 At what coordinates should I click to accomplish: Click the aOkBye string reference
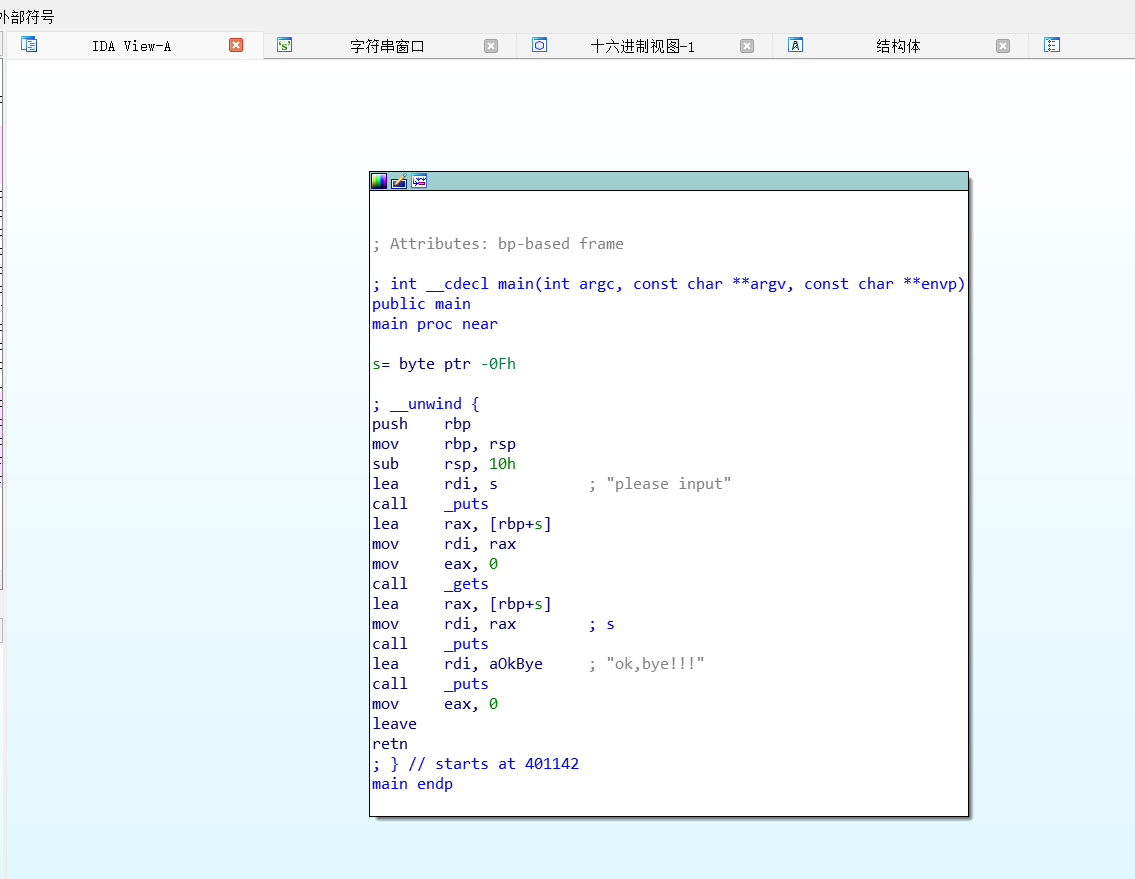[515, 664]
